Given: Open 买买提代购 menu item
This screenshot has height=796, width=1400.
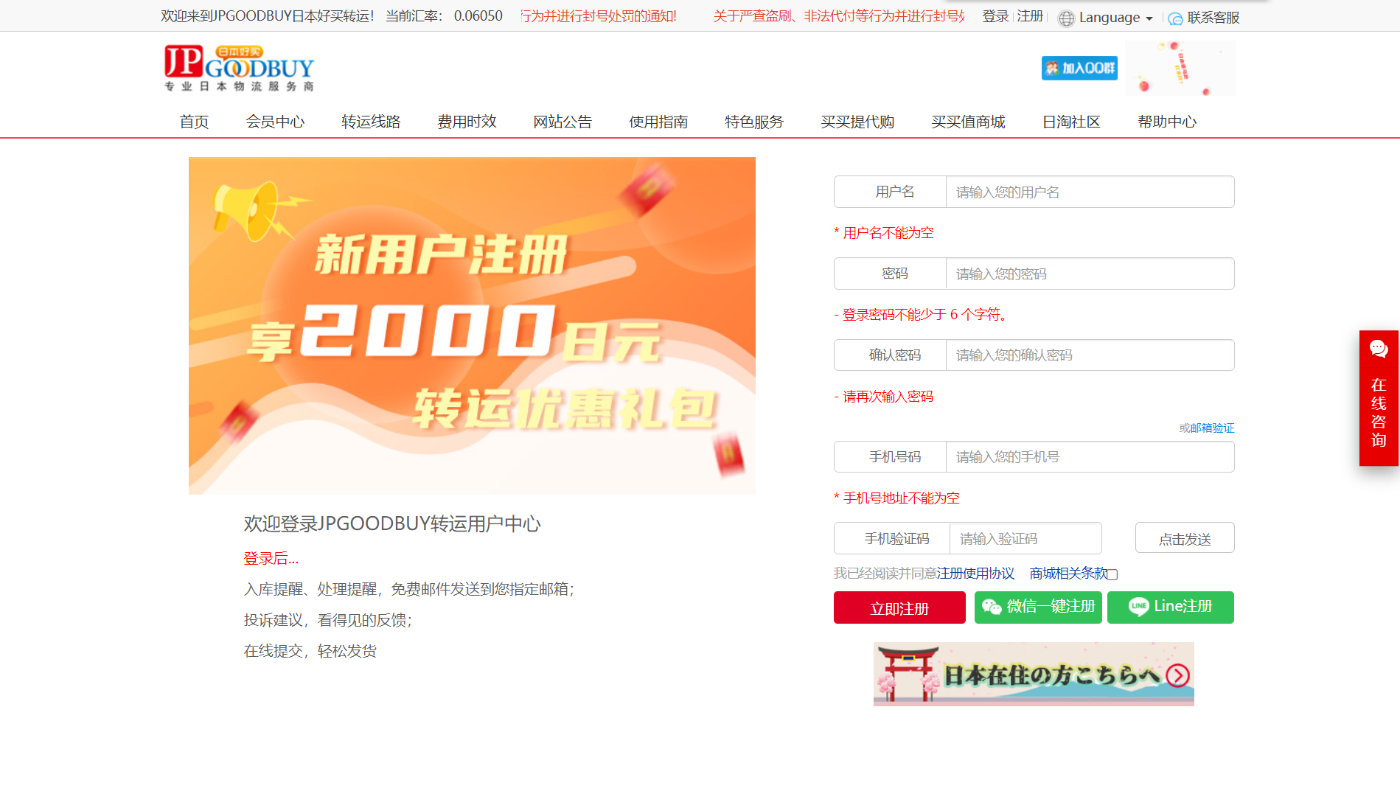Looking at the screenshot, I should coord(858,122).
